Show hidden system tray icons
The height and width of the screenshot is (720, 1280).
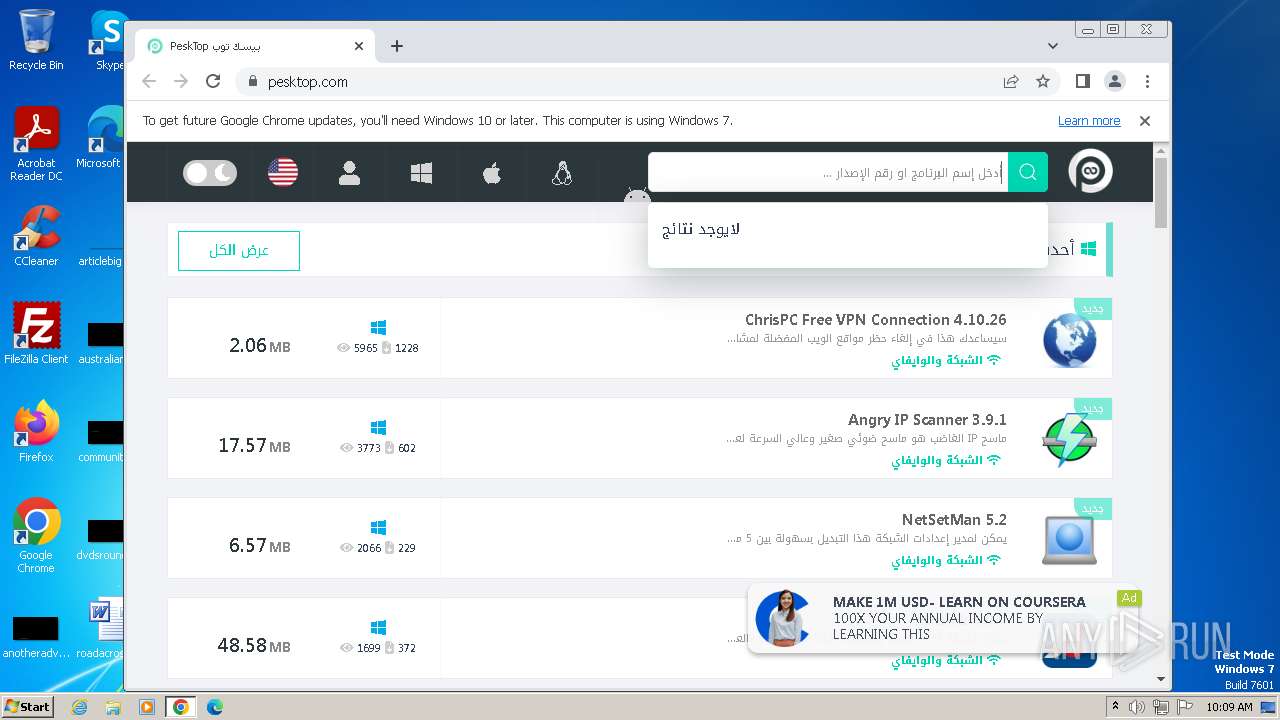click(1115, 707)
